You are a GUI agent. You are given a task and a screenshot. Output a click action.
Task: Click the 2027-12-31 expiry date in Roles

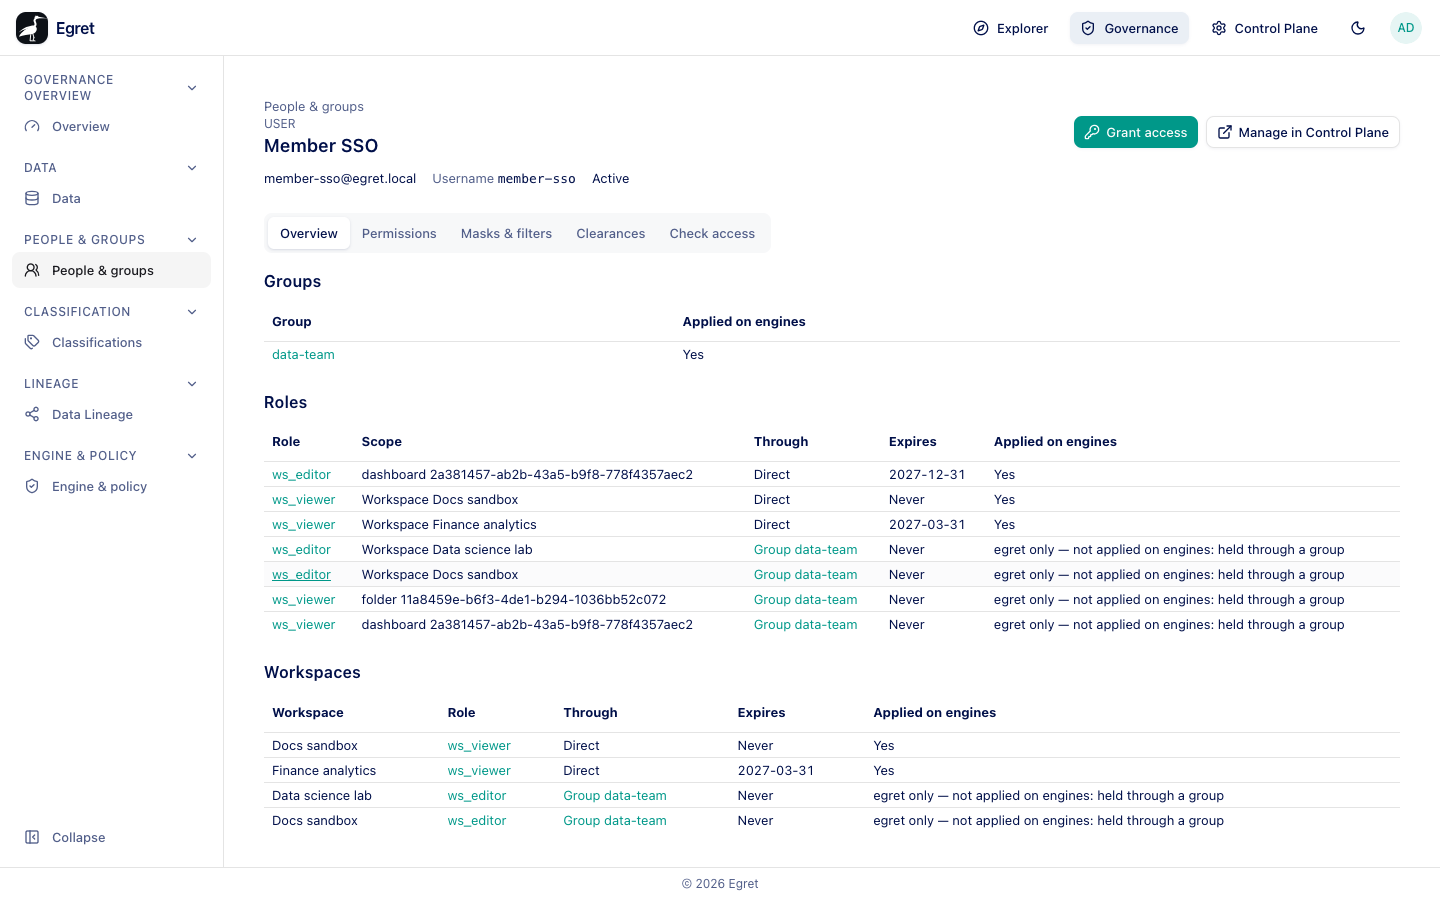point(927,475)
